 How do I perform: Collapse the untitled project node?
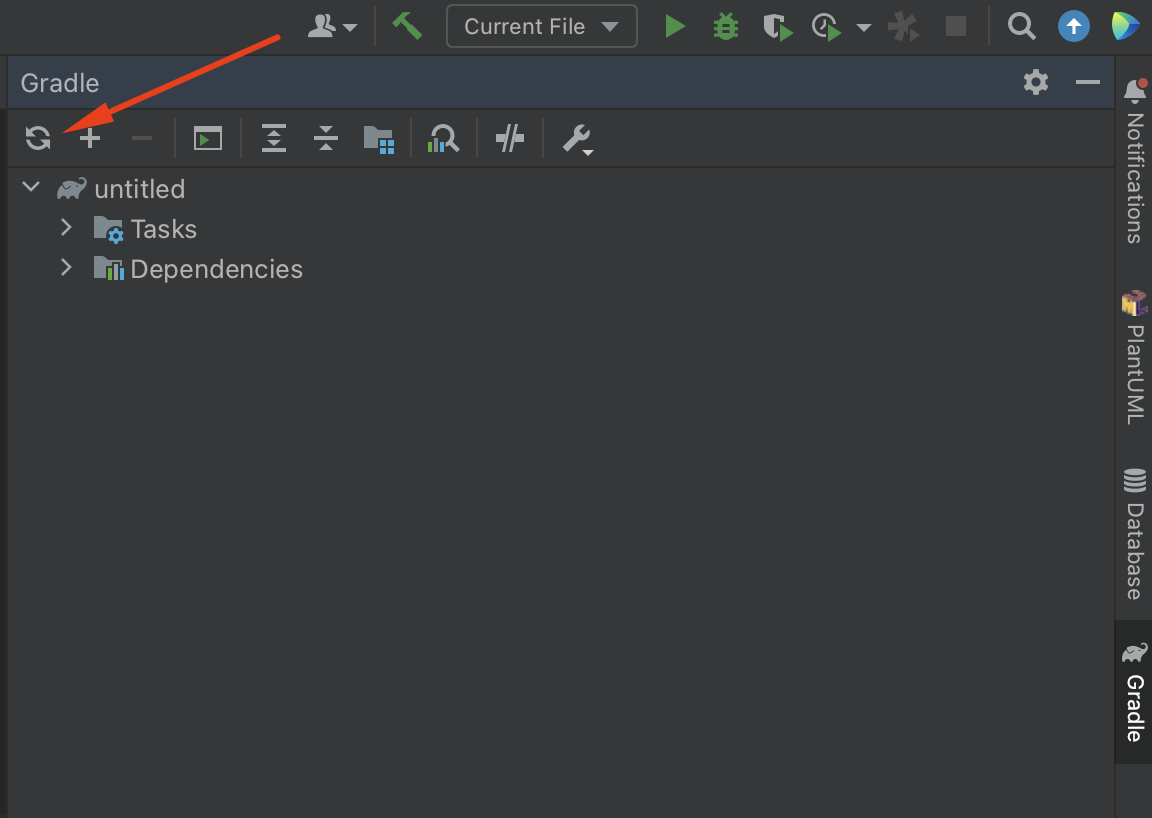coord(32,187)
